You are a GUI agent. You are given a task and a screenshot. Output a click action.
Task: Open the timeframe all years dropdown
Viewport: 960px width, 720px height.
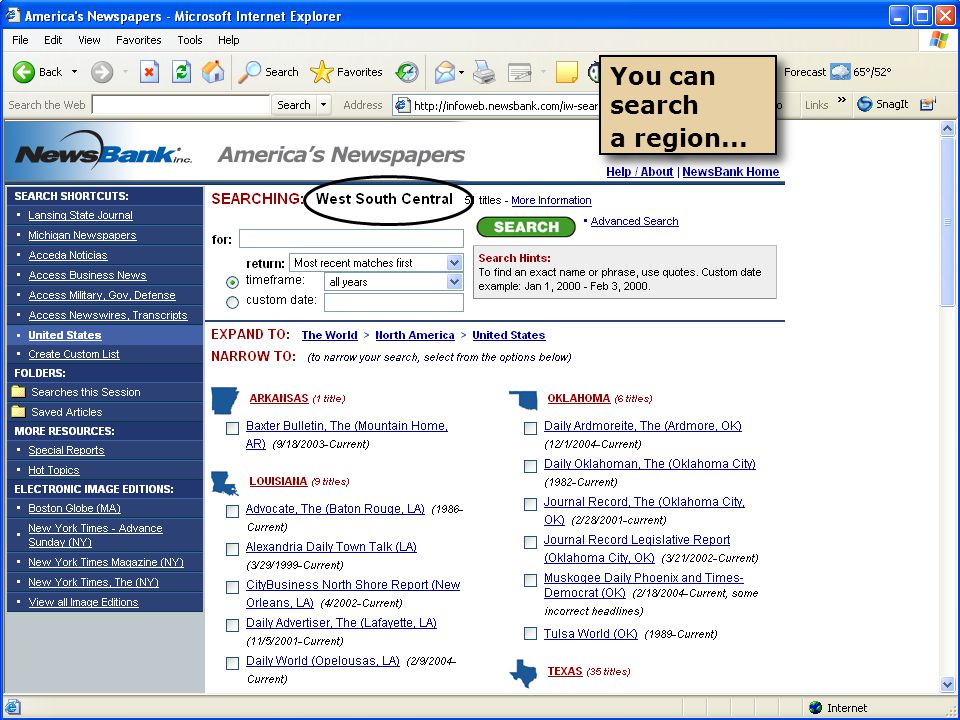(x=454, y=282)
